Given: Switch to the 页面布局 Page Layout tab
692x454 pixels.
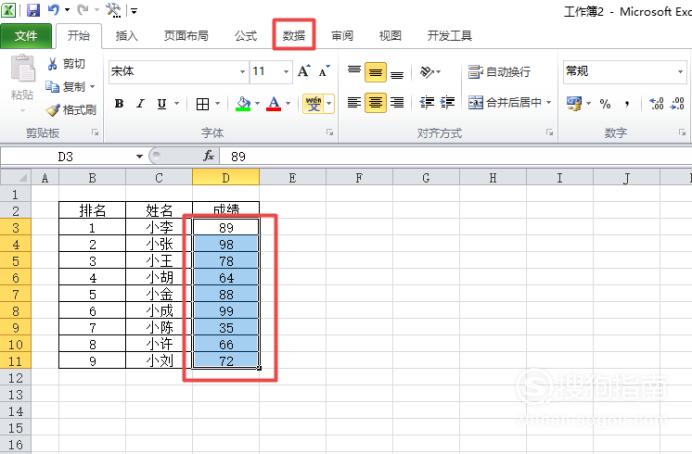Looking at the screenshot, I should (186, 36).
